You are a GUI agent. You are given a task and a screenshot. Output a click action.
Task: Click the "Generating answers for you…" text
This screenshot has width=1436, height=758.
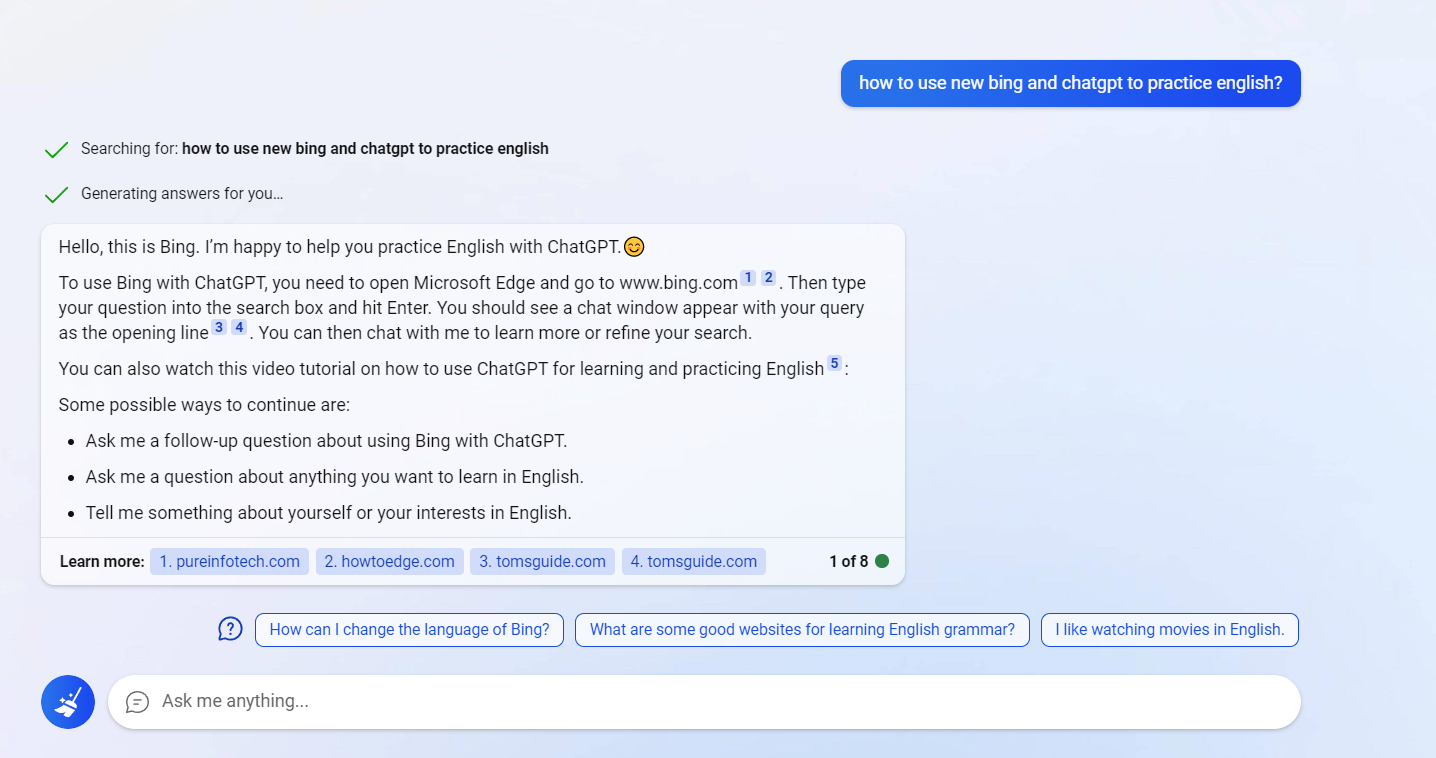182,194
